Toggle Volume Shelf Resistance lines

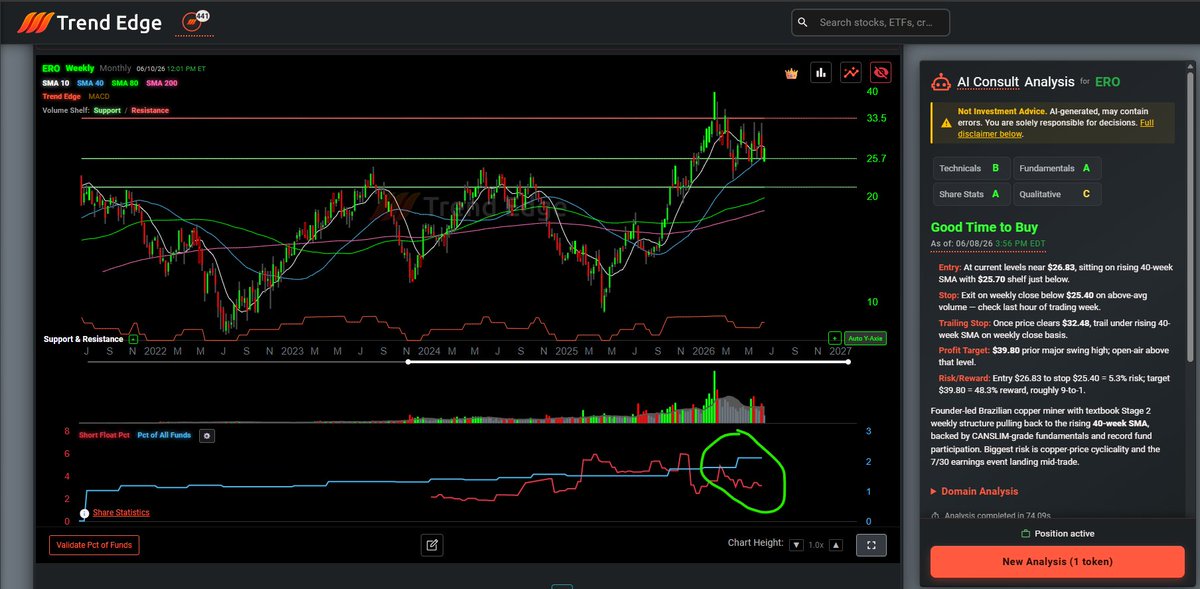click(150, 110)
